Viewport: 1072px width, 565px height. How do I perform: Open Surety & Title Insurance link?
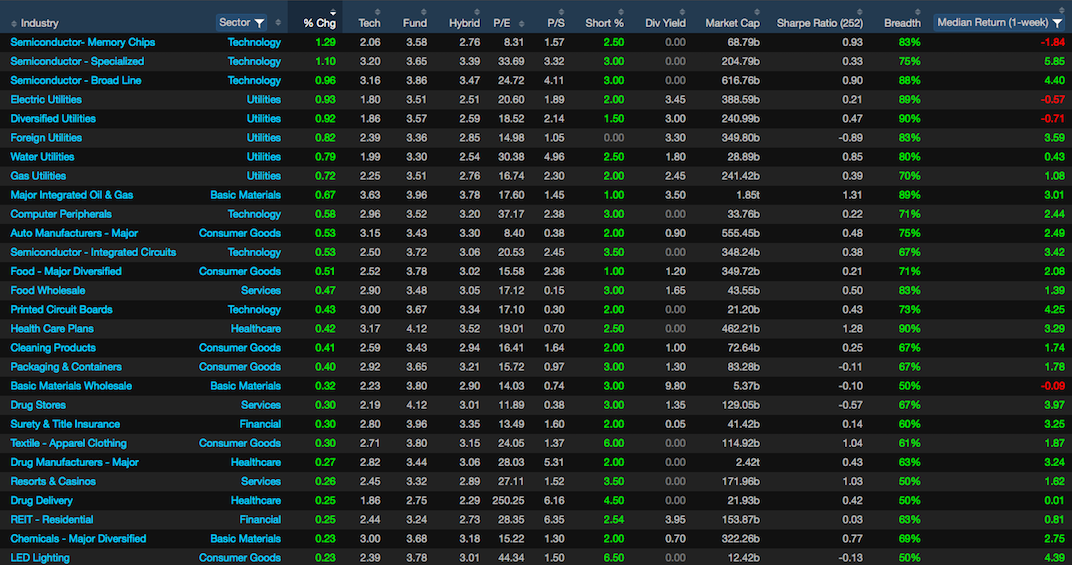pyautogui.click(x=65, y=425)
